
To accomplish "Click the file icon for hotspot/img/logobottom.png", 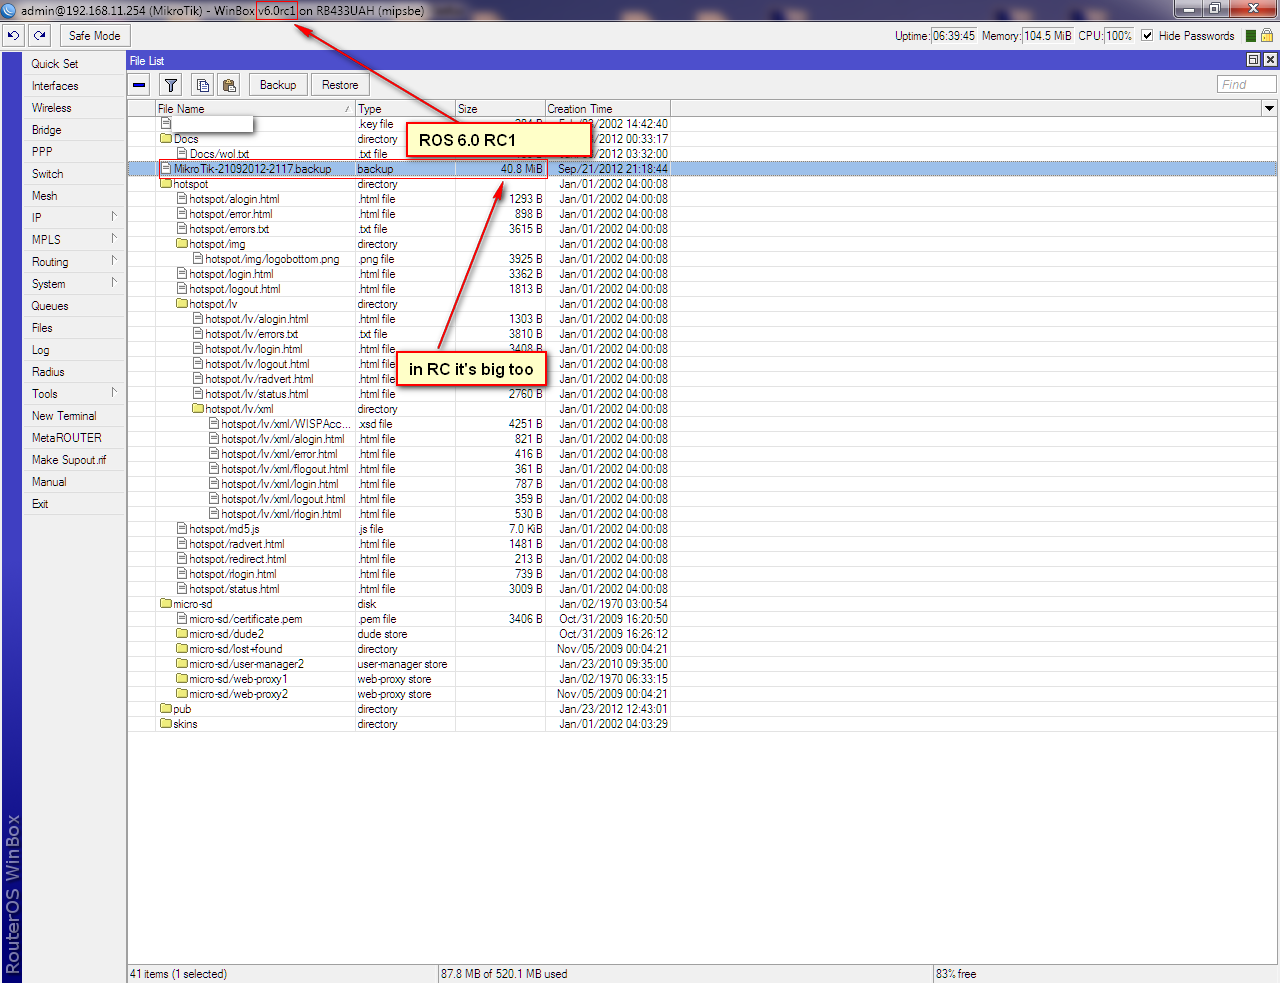I will [198, 259].
